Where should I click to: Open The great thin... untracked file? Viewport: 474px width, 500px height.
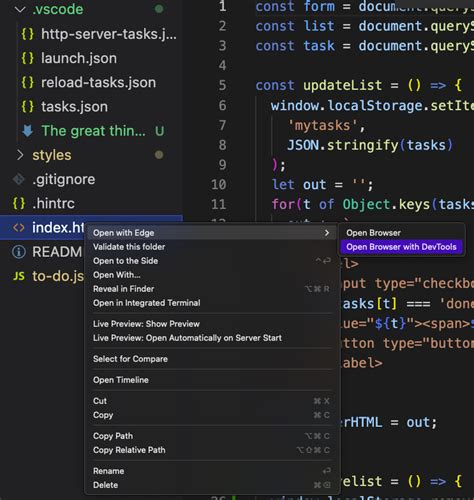click(x=93, y=131)
